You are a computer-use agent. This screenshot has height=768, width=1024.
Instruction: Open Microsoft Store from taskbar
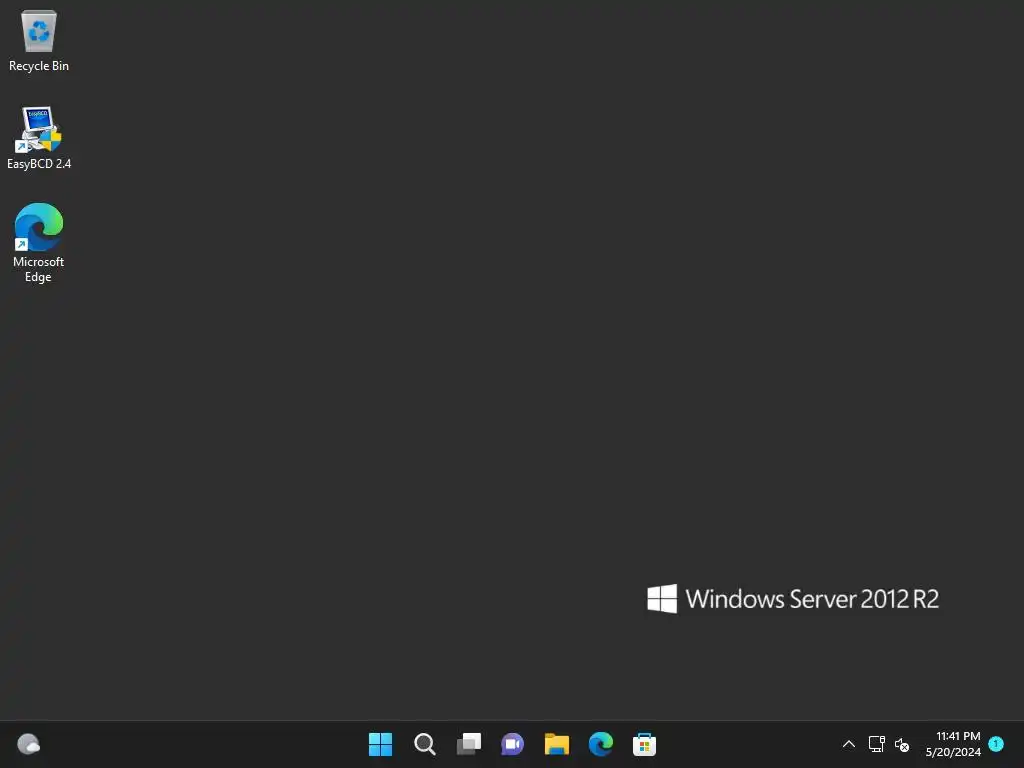point(645,744)
